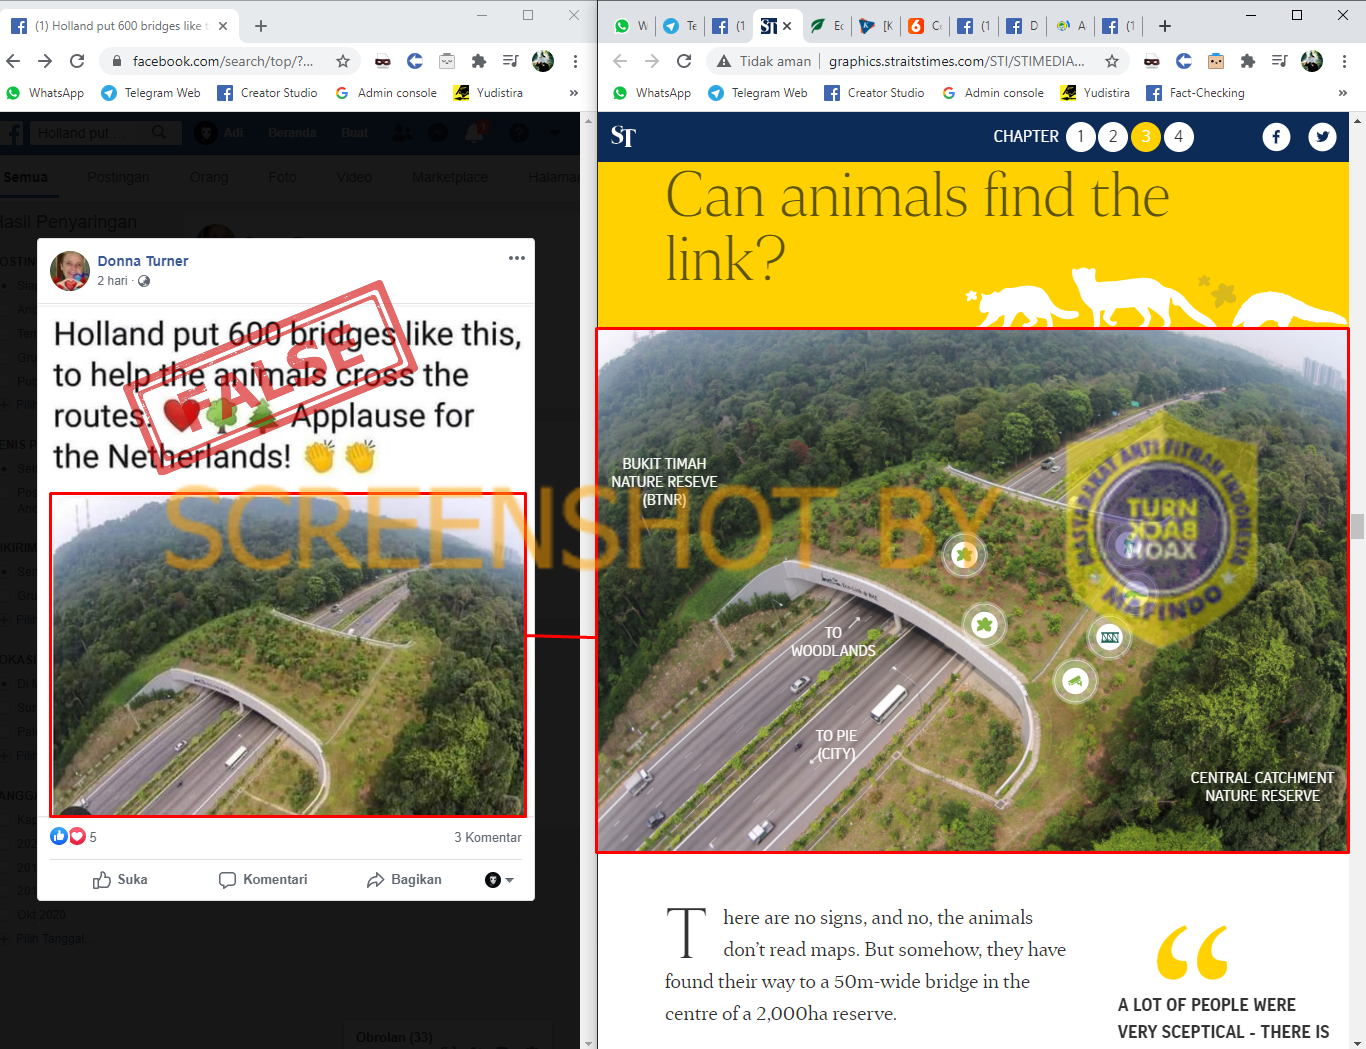
Task: Click right window vertical scrollbar thumb
Action: click(1357, 527)
